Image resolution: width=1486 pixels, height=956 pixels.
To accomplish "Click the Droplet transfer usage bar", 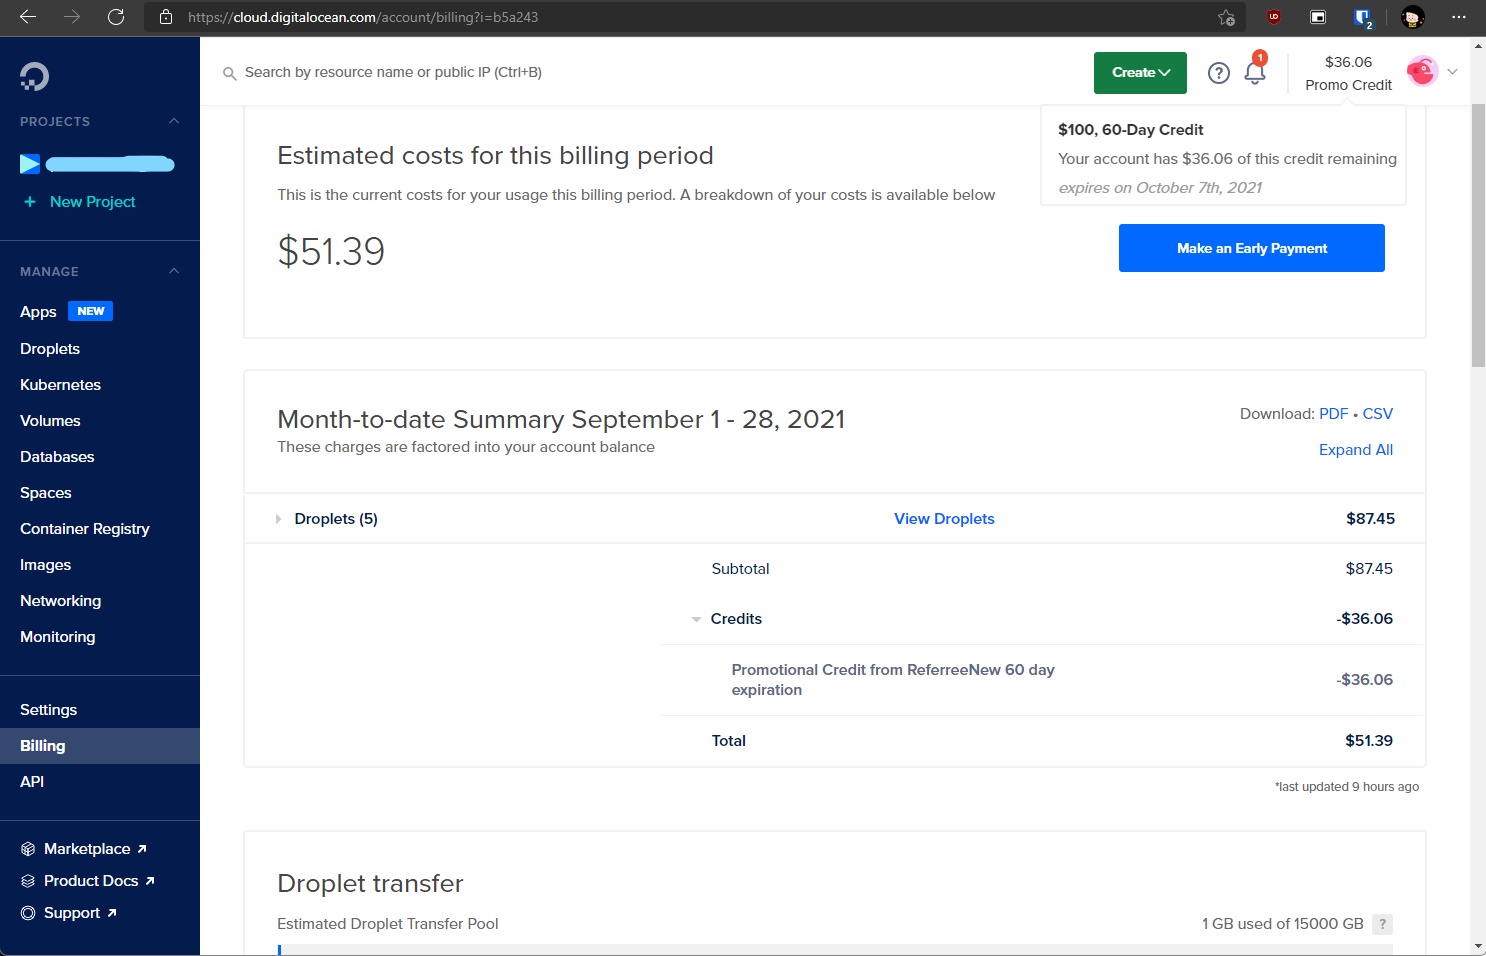I will point(835,949).
